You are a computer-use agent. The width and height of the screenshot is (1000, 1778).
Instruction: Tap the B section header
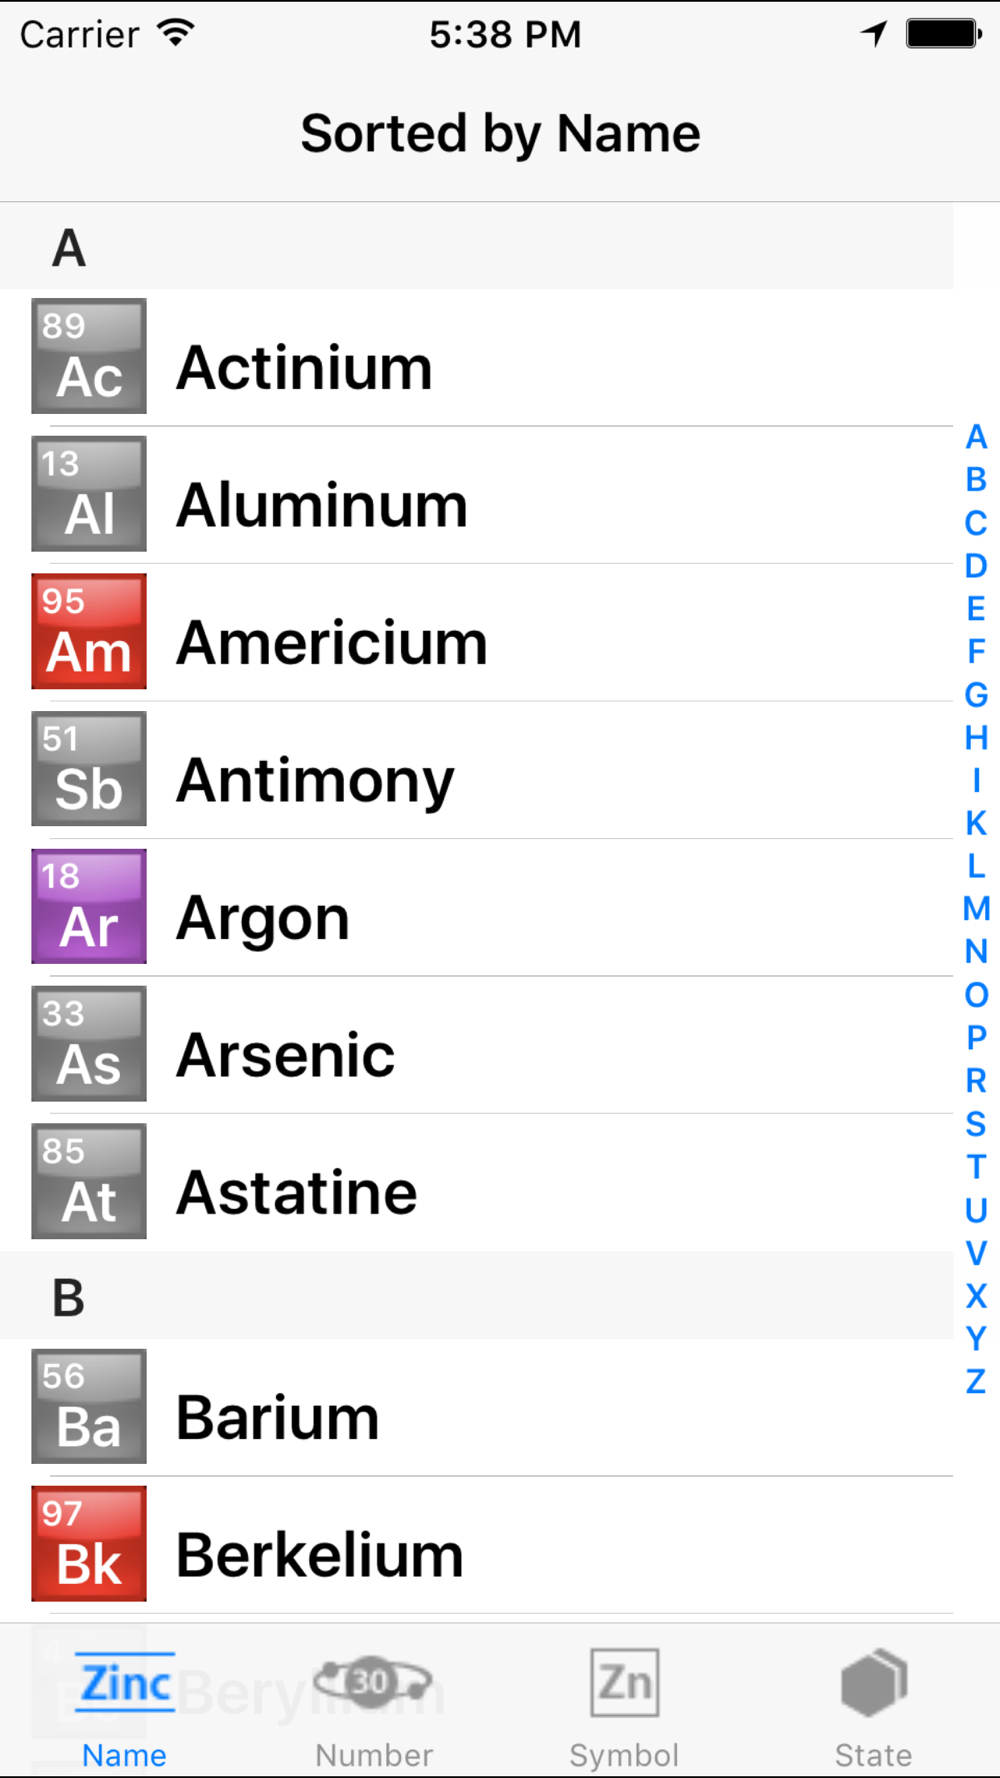click(x=476, y=1296)
